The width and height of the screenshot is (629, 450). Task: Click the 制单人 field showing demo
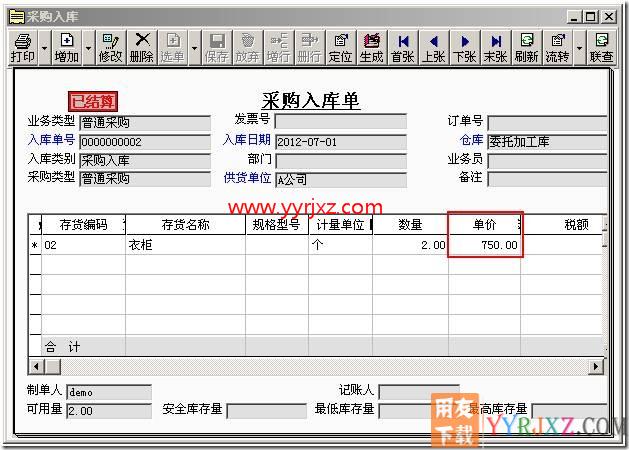pyautogui.click(x=109, y=392)
